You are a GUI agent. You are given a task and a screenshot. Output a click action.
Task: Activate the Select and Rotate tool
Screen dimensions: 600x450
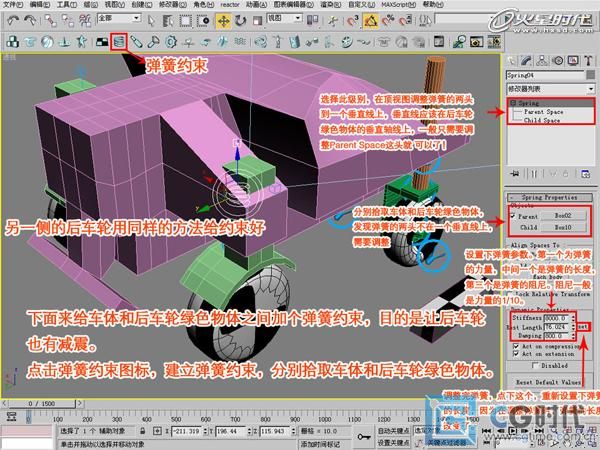pyautogui.click(x=240, y=21)
